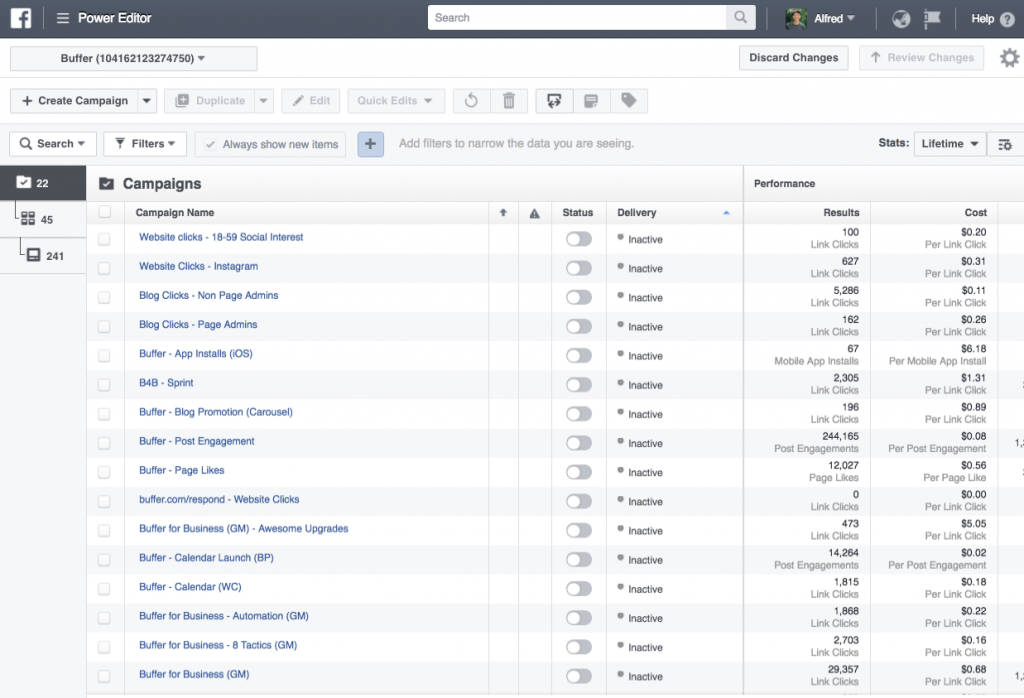
Task: Click the Facebook logo icon
Action: click(x=21, y=18)
